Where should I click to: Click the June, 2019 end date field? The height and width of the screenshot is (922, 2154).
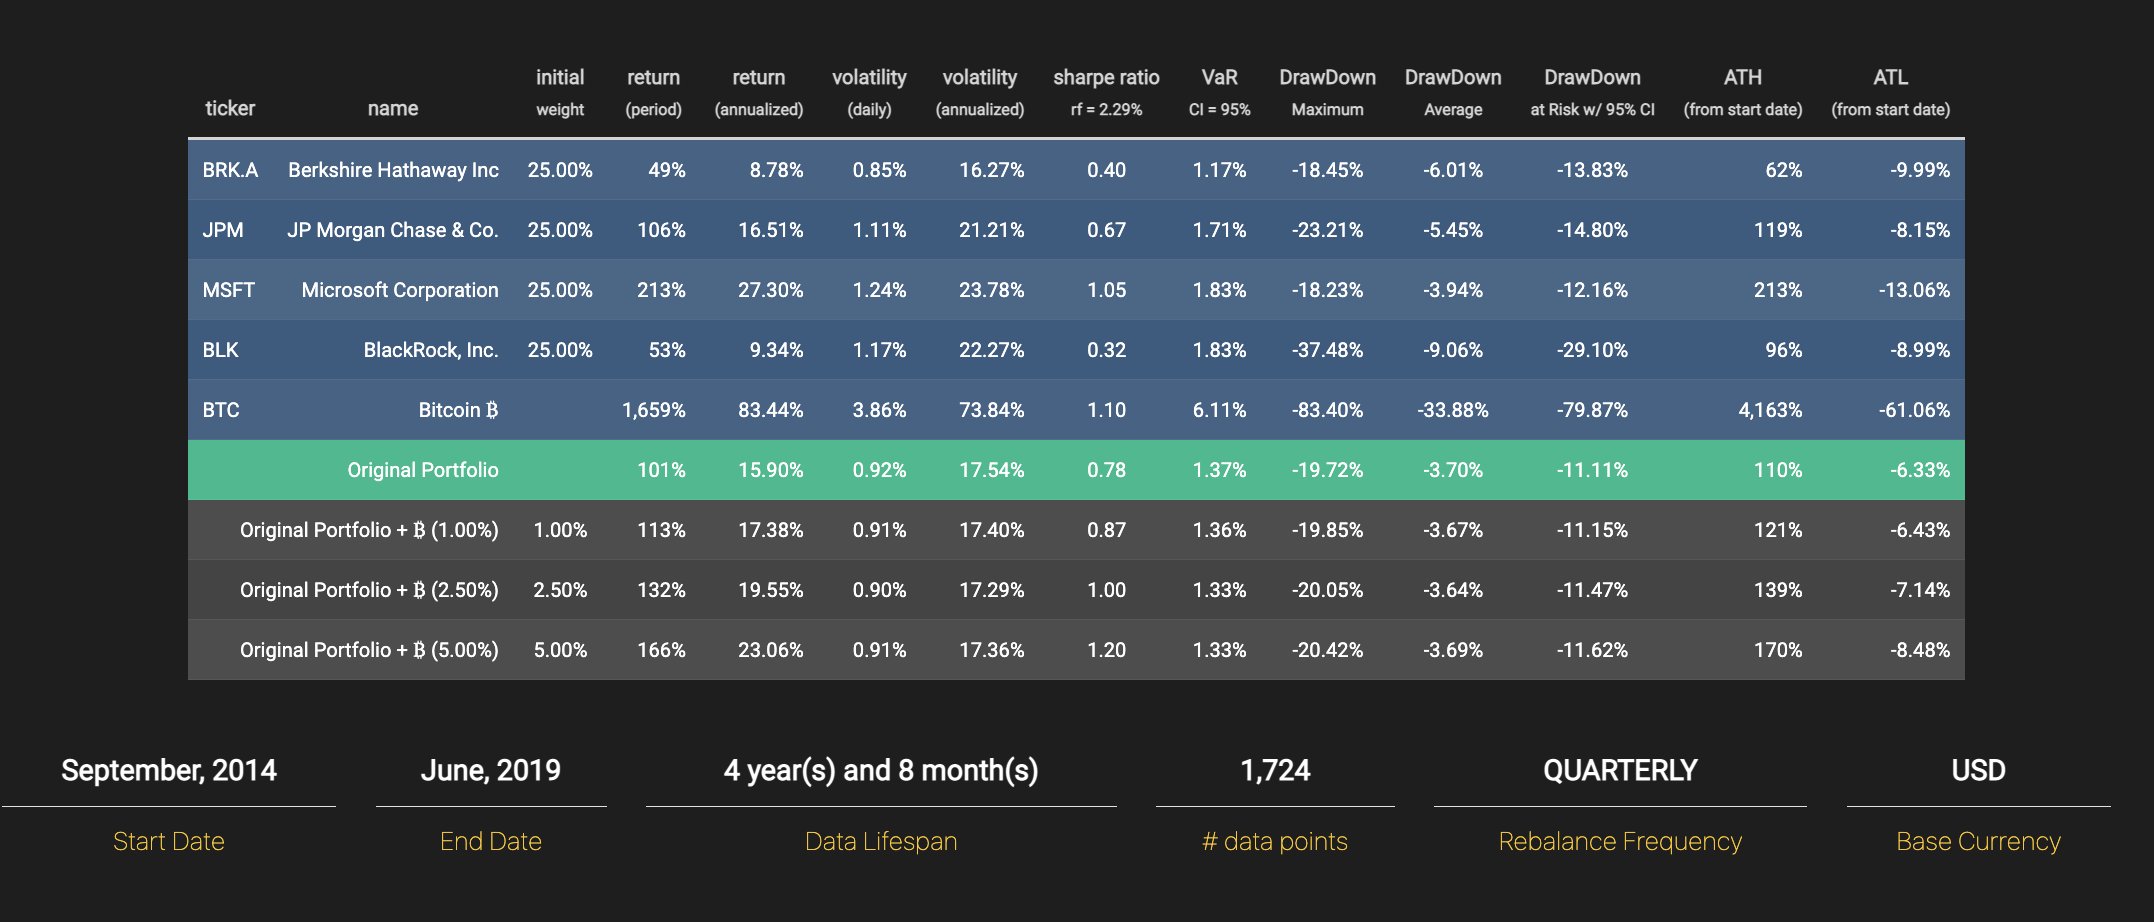pyautogui.click(x=491, y=770)
